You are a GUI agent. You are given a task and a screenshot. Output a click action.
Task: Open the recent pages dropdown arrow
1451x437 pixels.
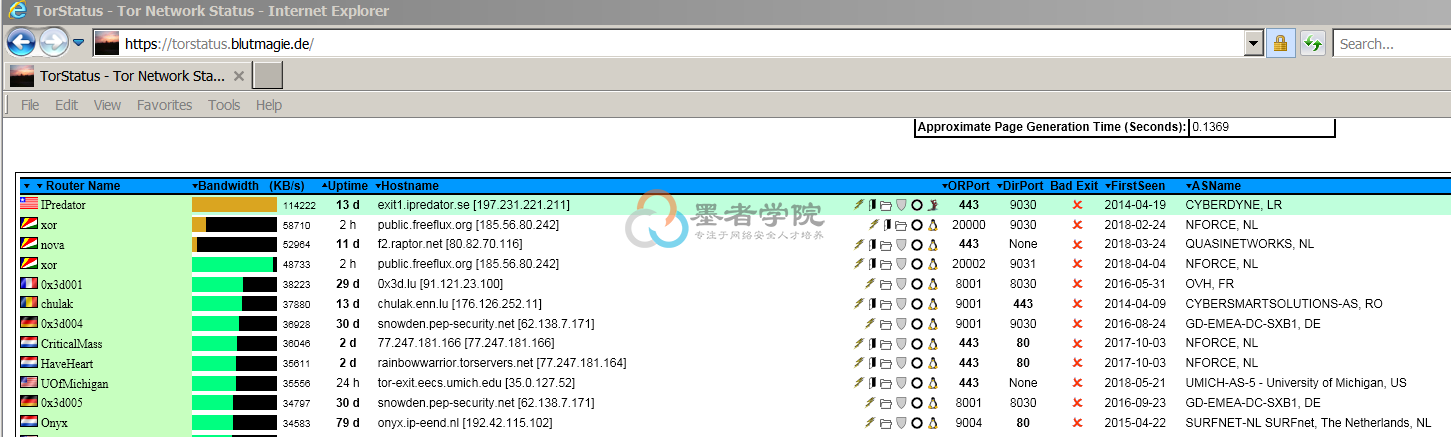pos(78,43)
